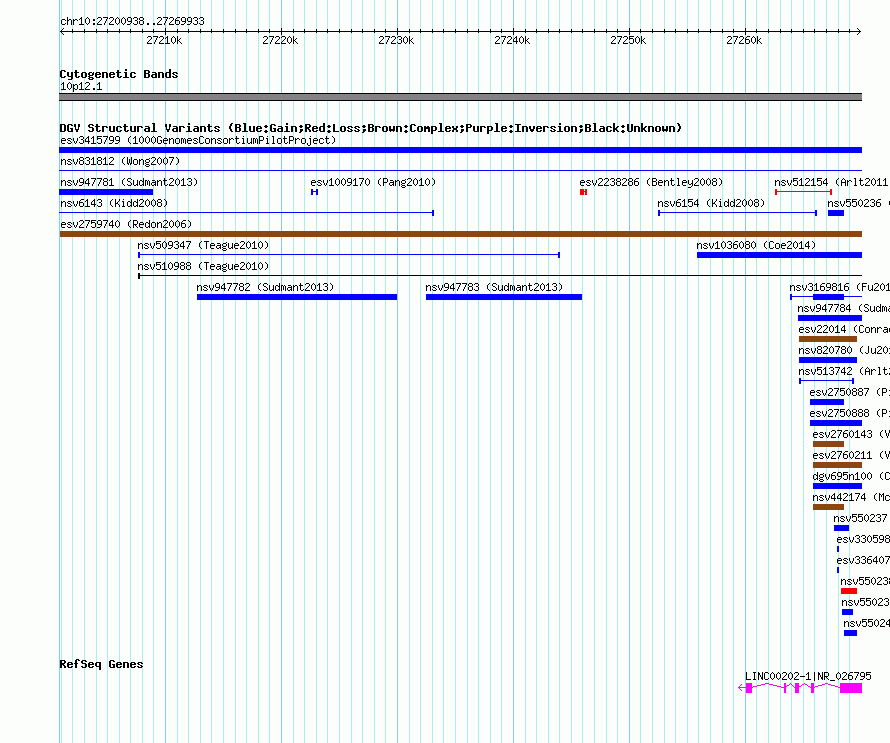The image size is (890, 743).
Task: Open the dgv695n100 variant label
Action: (851, 476)
